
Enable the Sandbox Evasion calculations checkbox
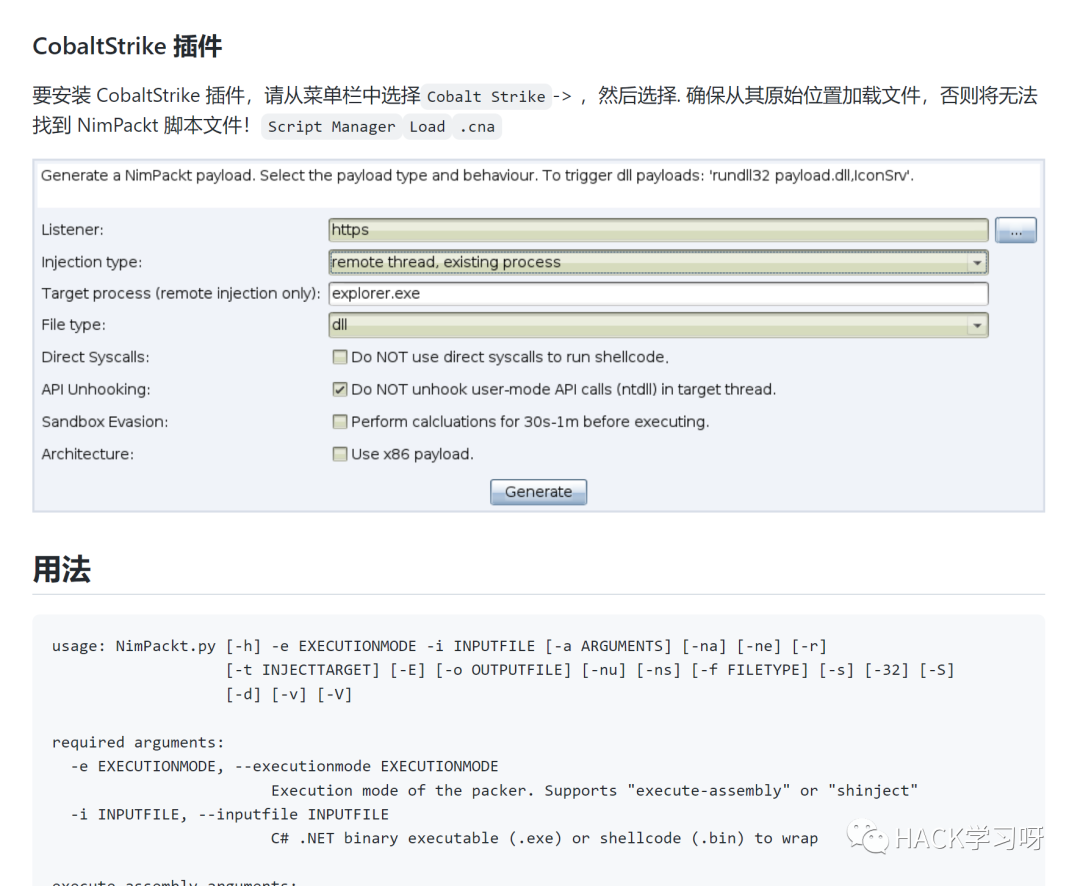click(x=340, y=422)
